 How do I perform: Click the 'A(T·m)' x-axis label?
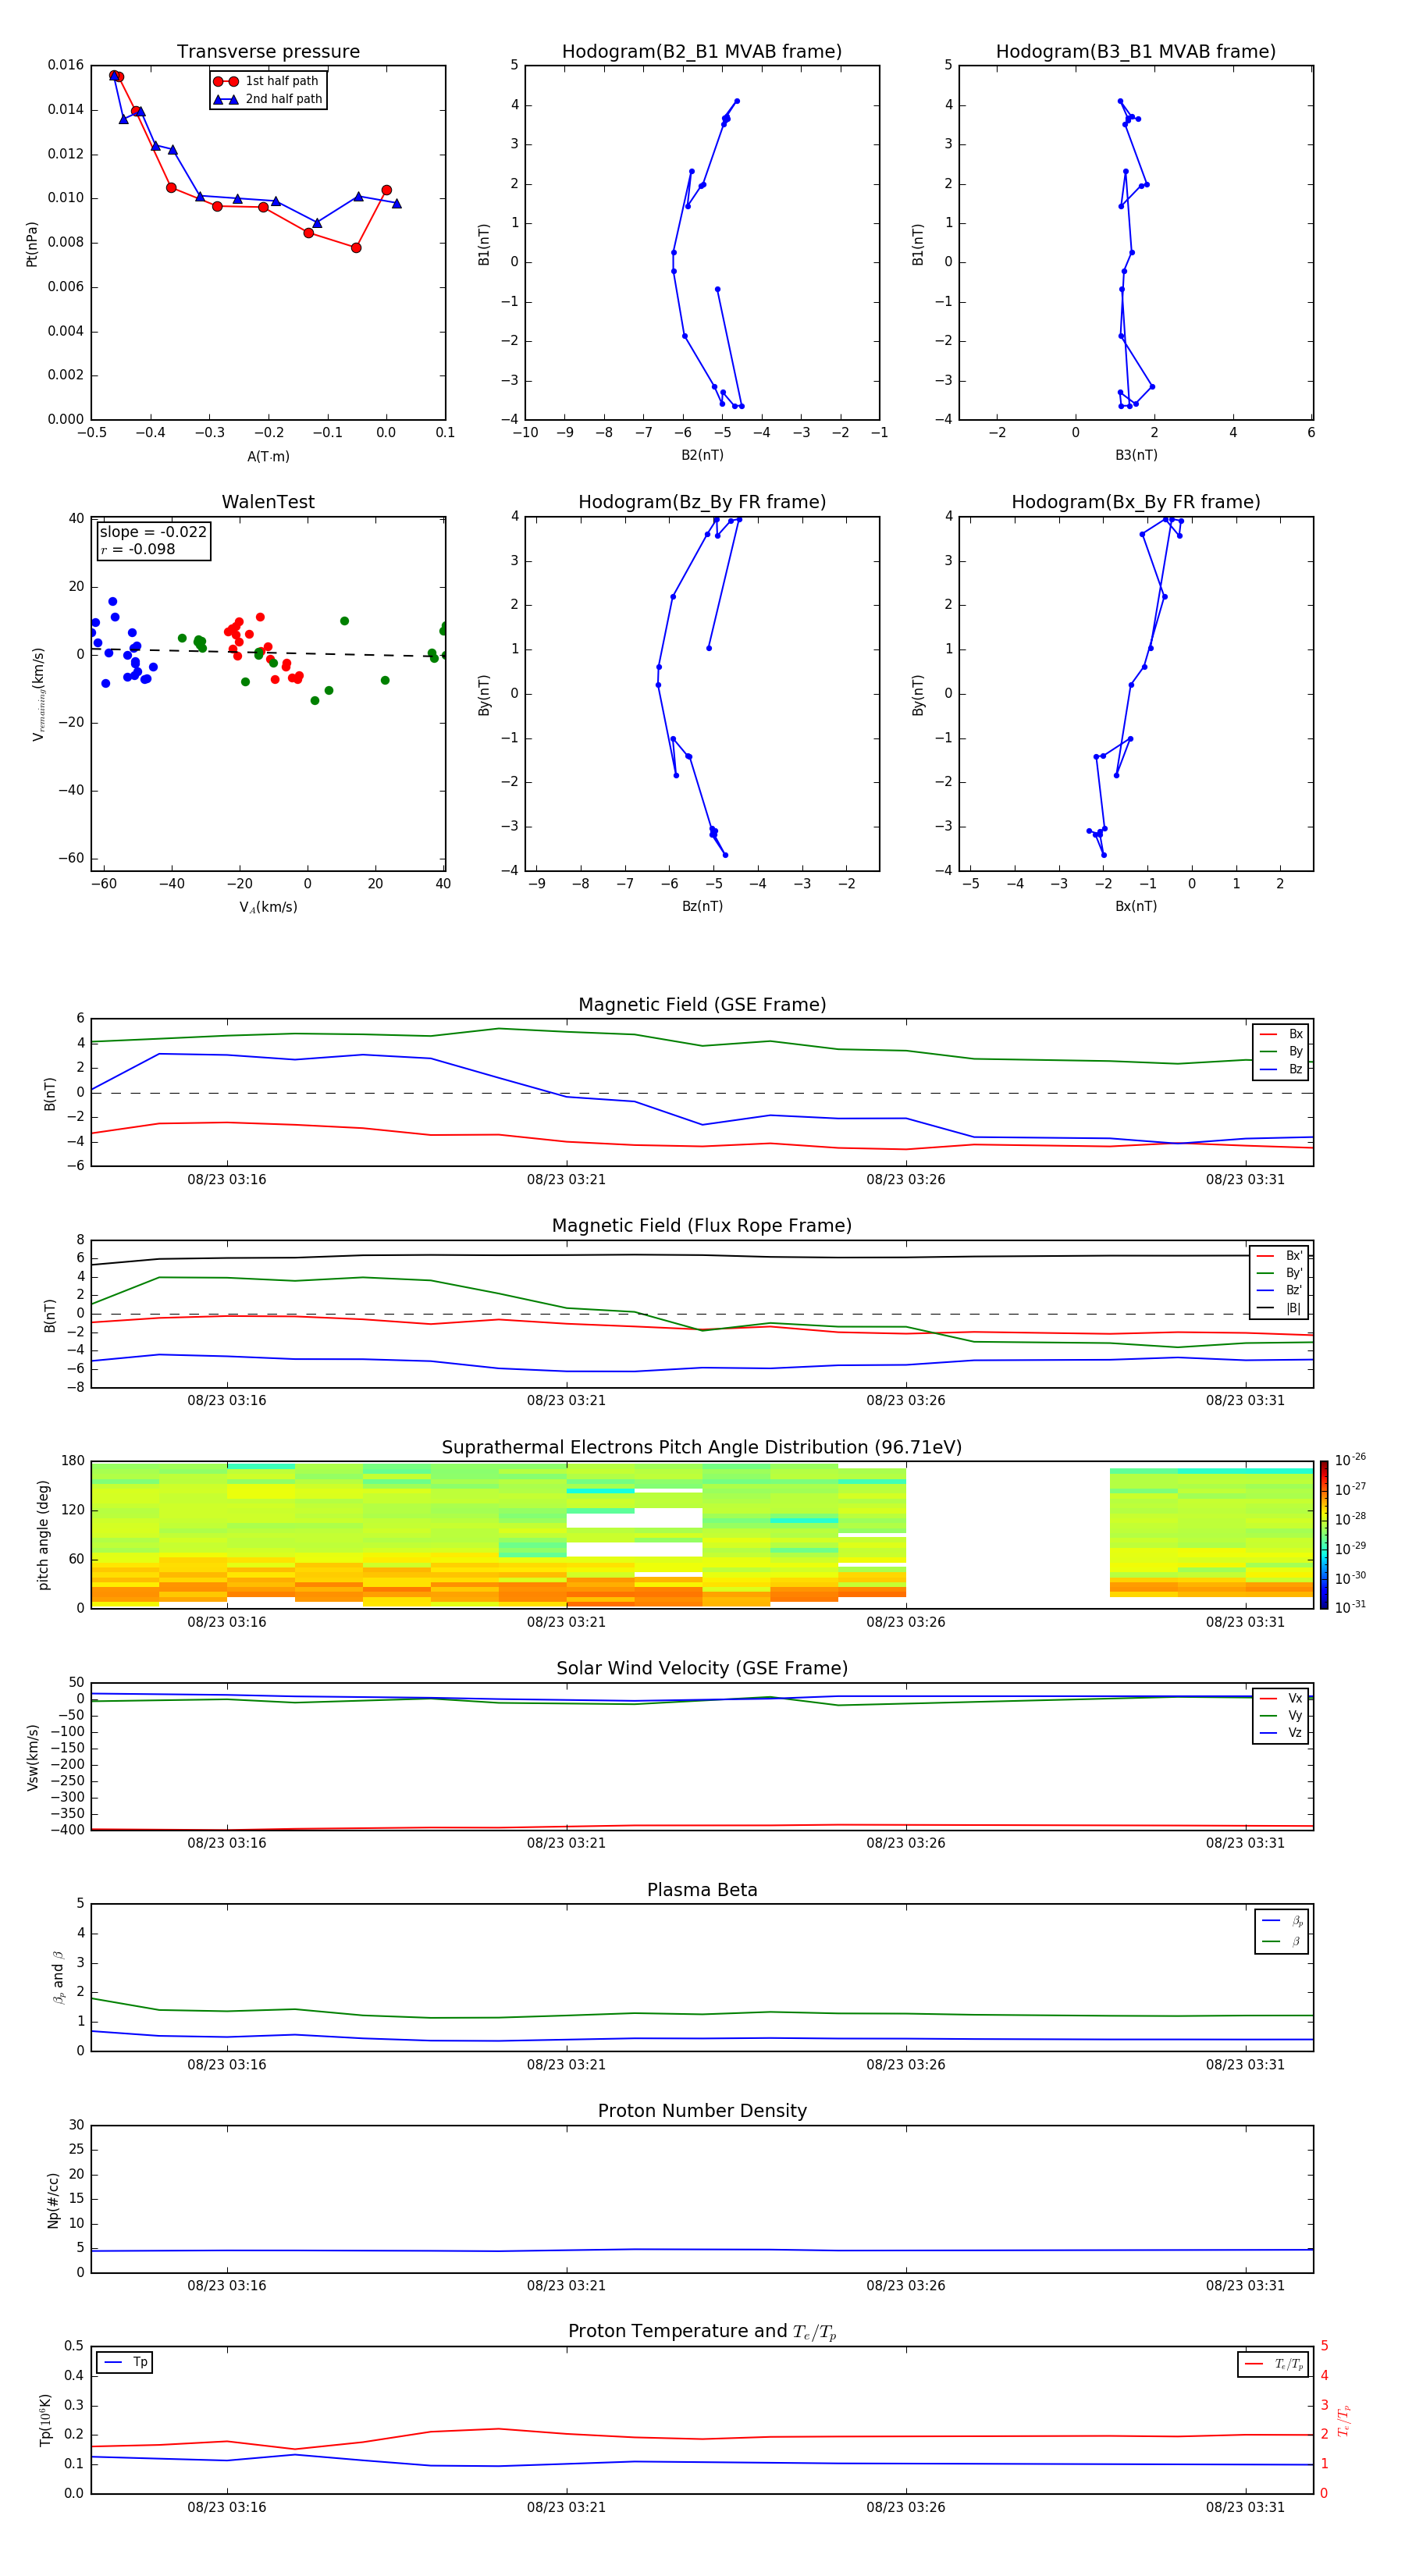click(x=268, y=457)
